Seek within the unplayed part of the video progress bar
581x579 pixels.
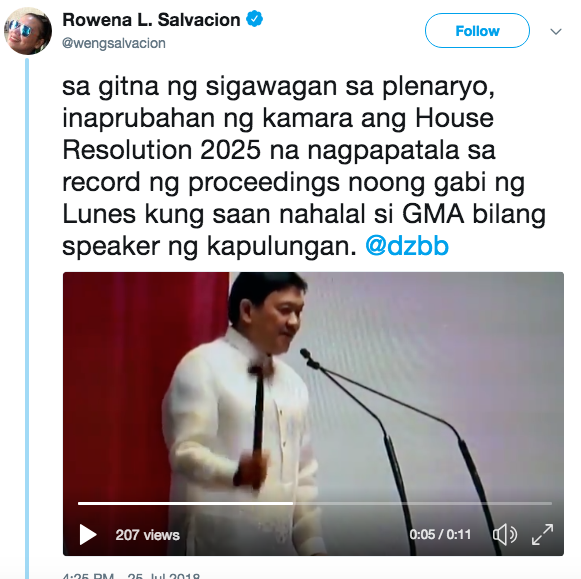[422, 503]
